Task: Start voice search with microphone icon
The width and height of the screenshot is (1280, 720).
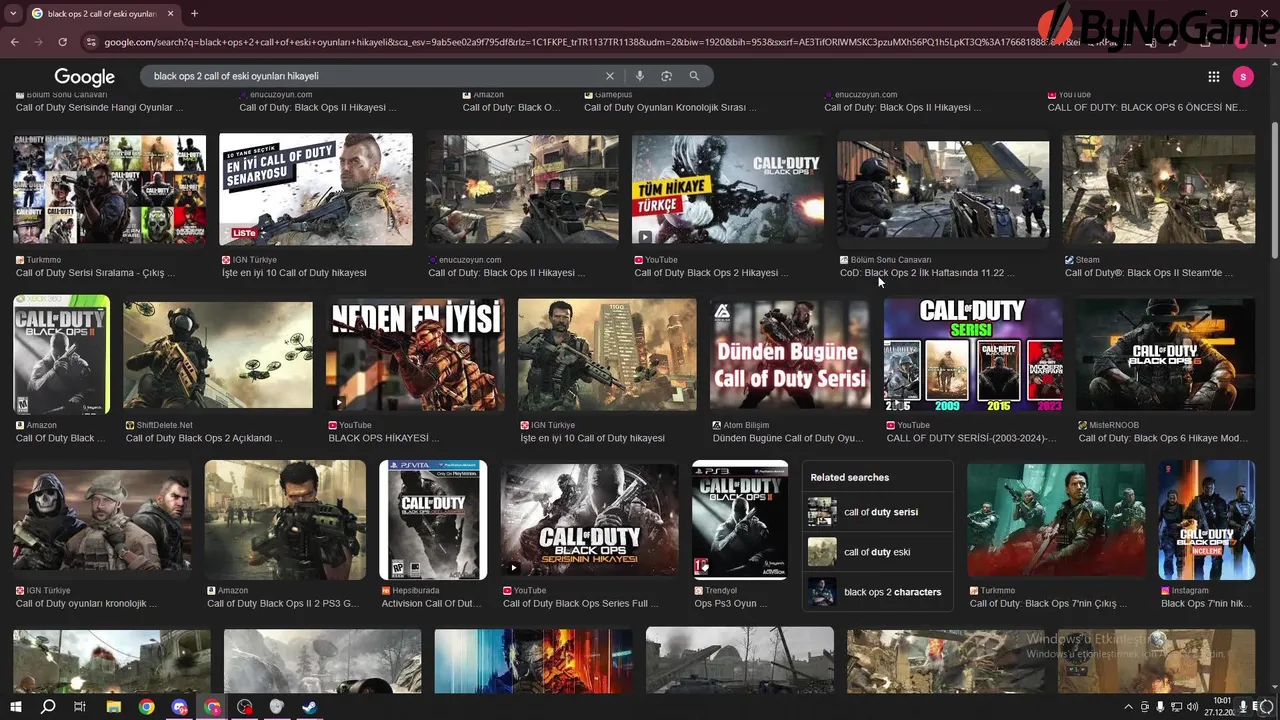Action: click(x=639, y=76)
